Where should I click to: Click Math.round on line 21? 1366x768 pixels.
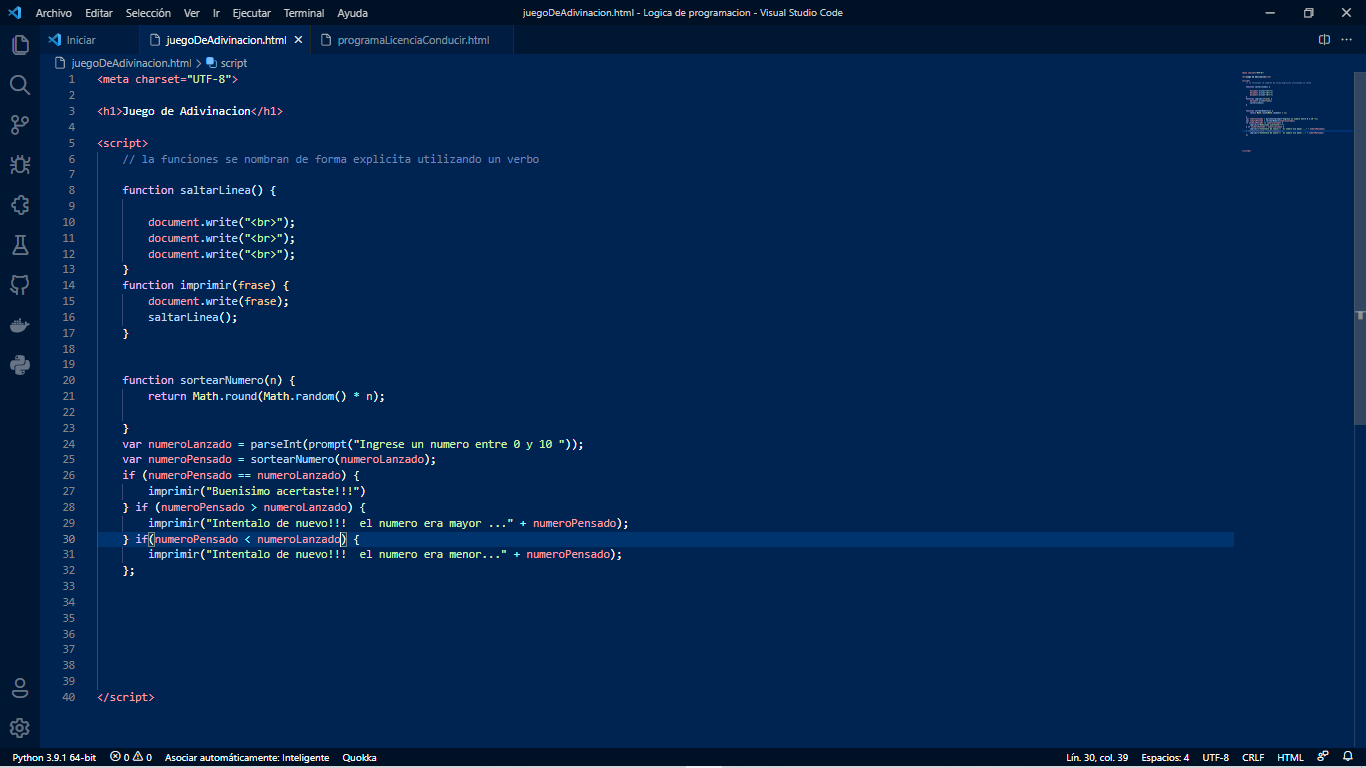point(225,396)
